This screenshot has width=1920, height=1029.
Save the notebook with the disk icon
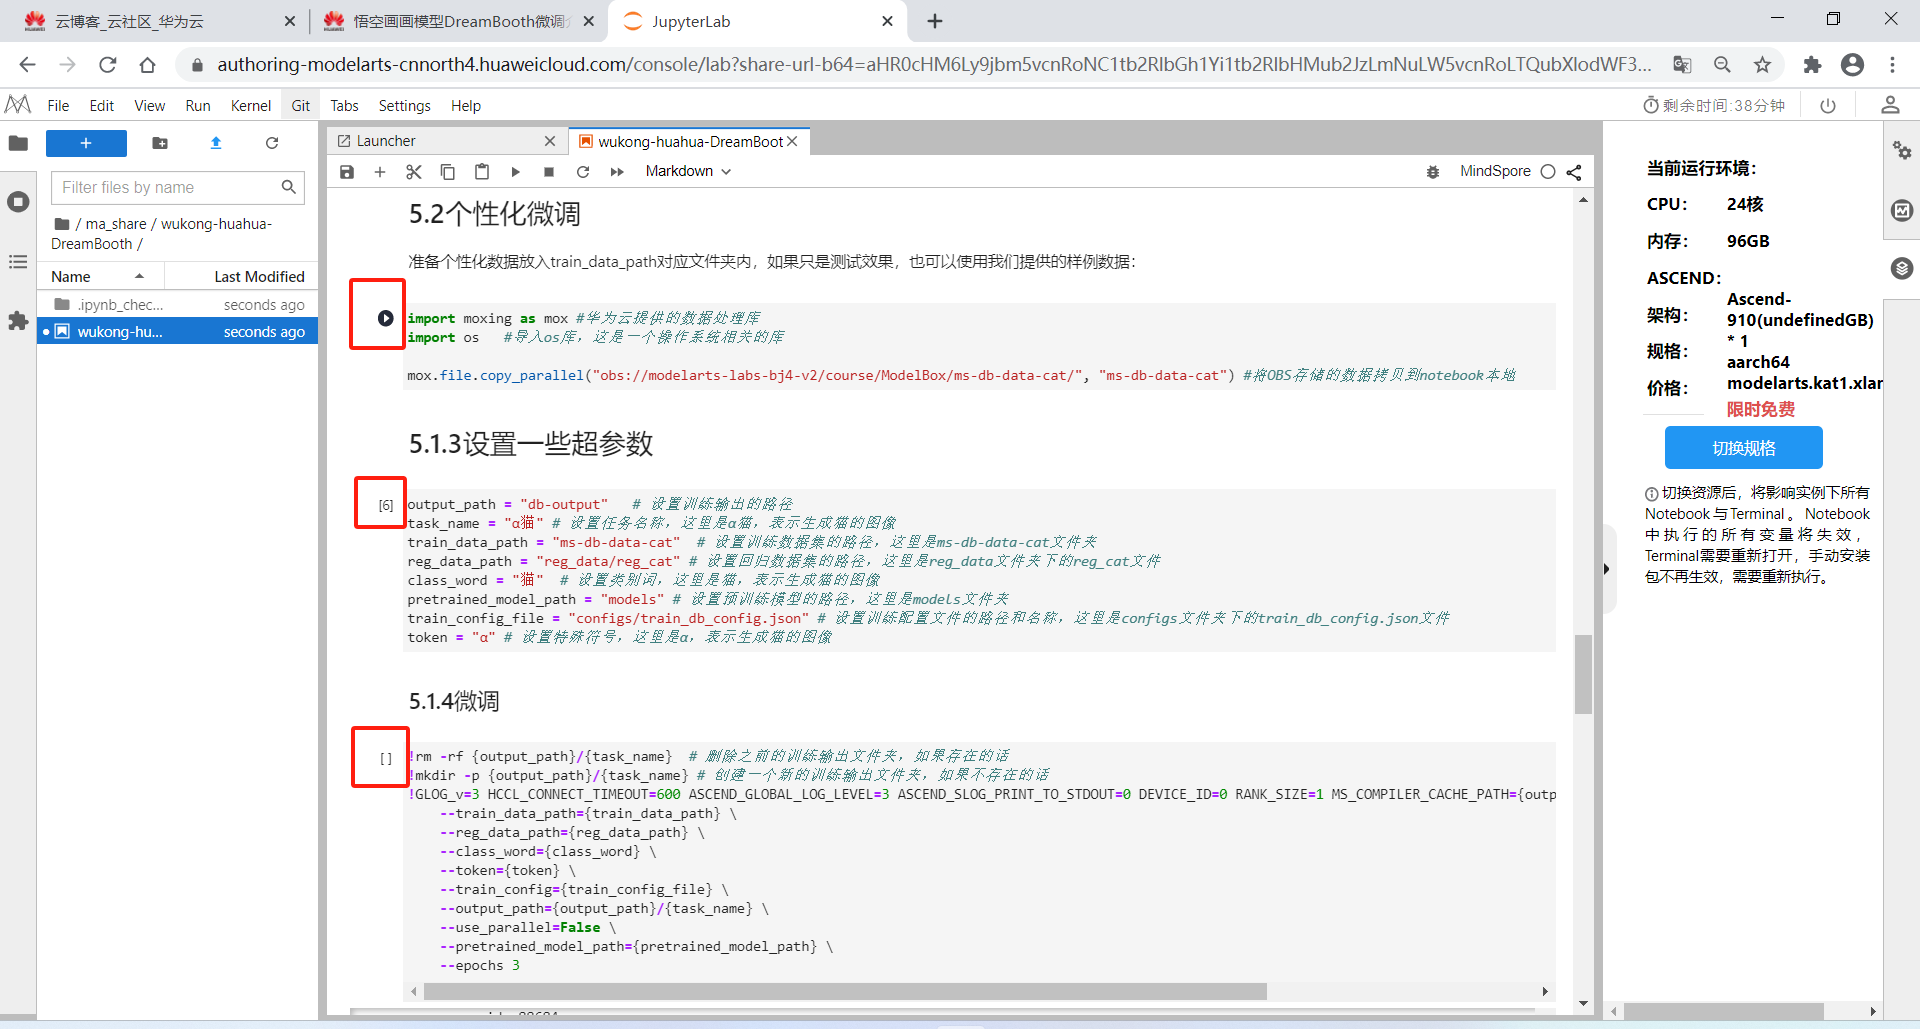point(347,172)
